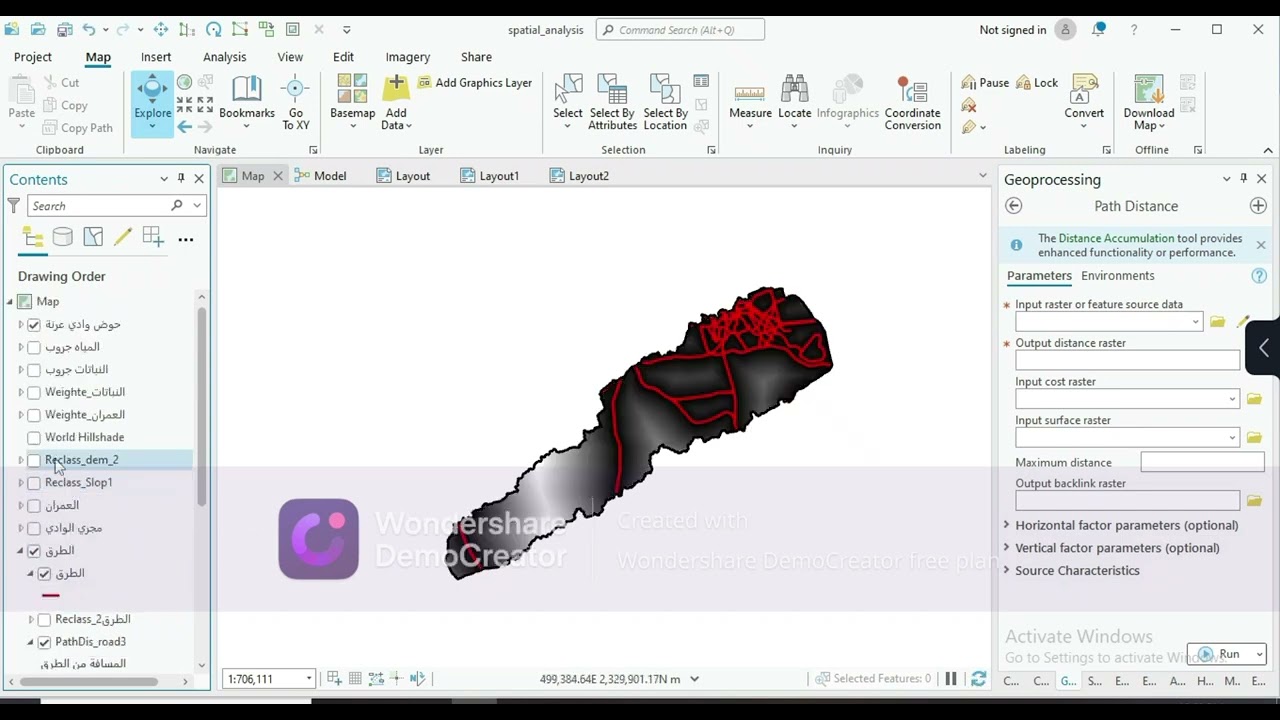Open the Distance Accumulation tool link
Viewport: 1280px width, 720px height.
[1116, 239]
